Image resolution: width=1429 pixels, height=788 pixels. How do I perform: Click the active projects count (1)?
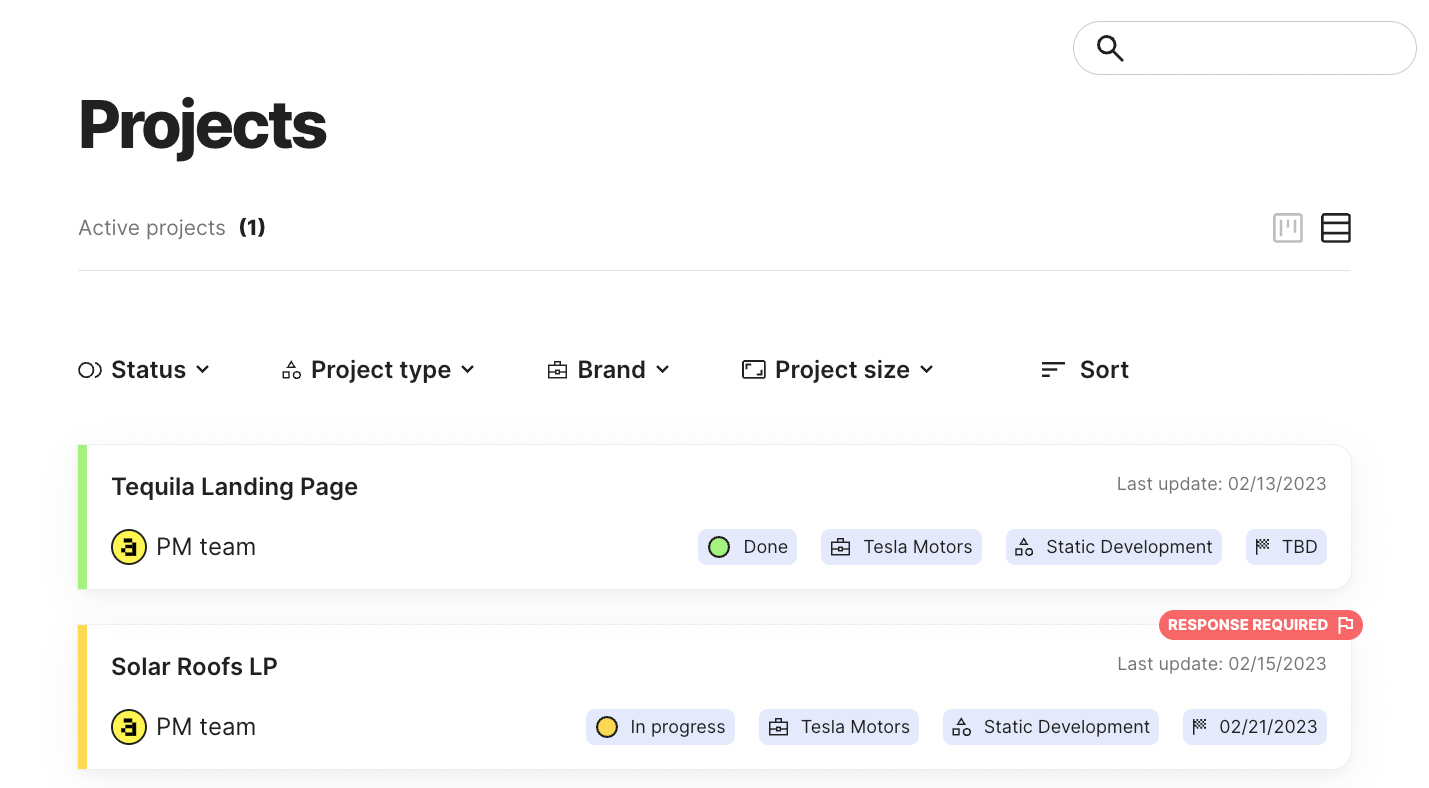point(252,228)
